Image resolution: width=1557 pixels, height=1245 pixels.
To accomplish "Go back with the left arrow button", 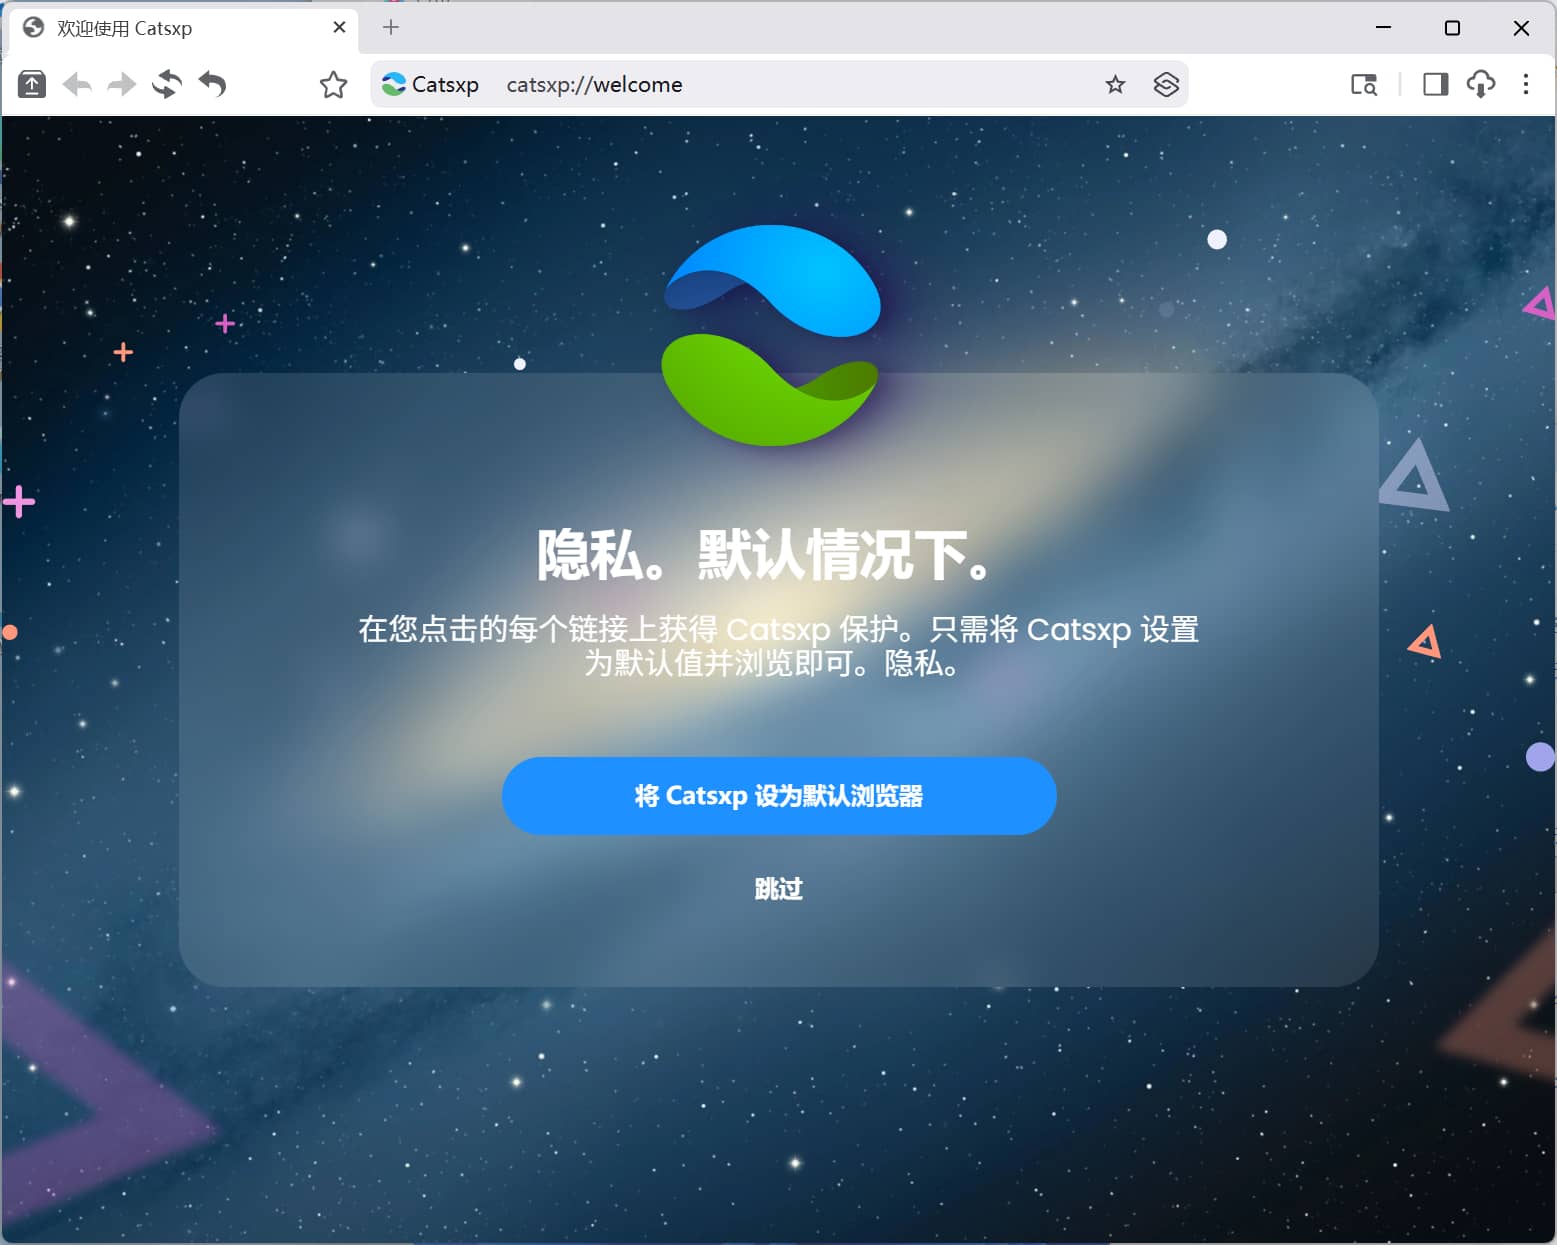I will tap(77, 85).
